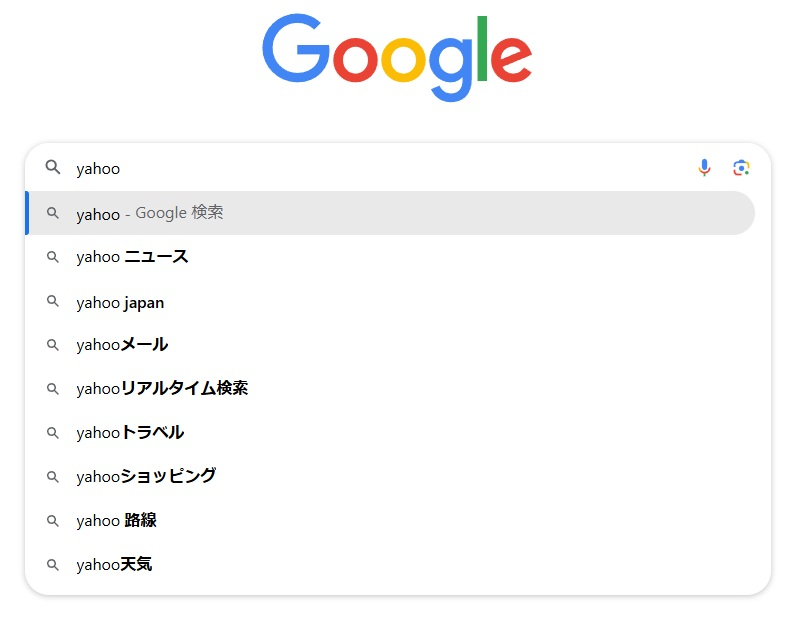Select yahooリアルタイム検索 suggestion
Viewport: 799px width, 624px height.
pyautogui.click(x=162, y=389)
